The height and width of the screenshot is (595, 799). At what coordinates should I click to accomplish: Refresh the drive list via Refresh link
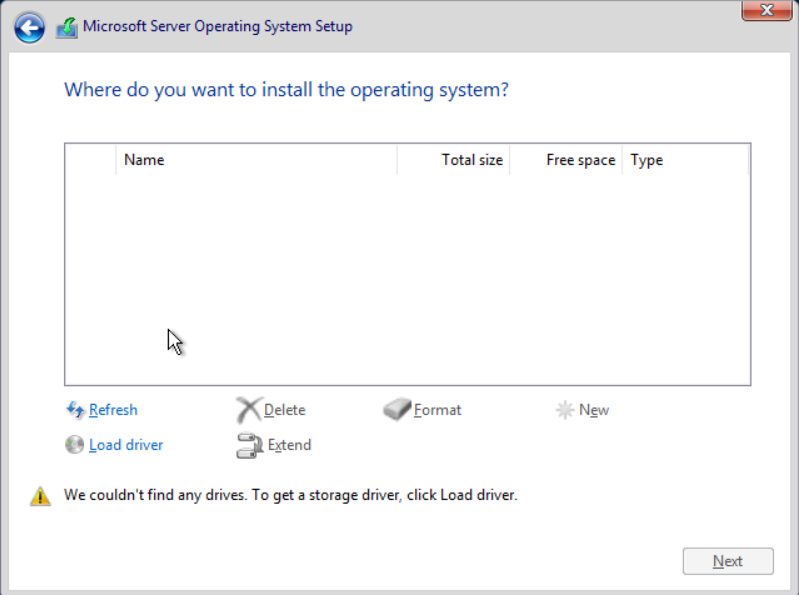(x=113, y=410)
